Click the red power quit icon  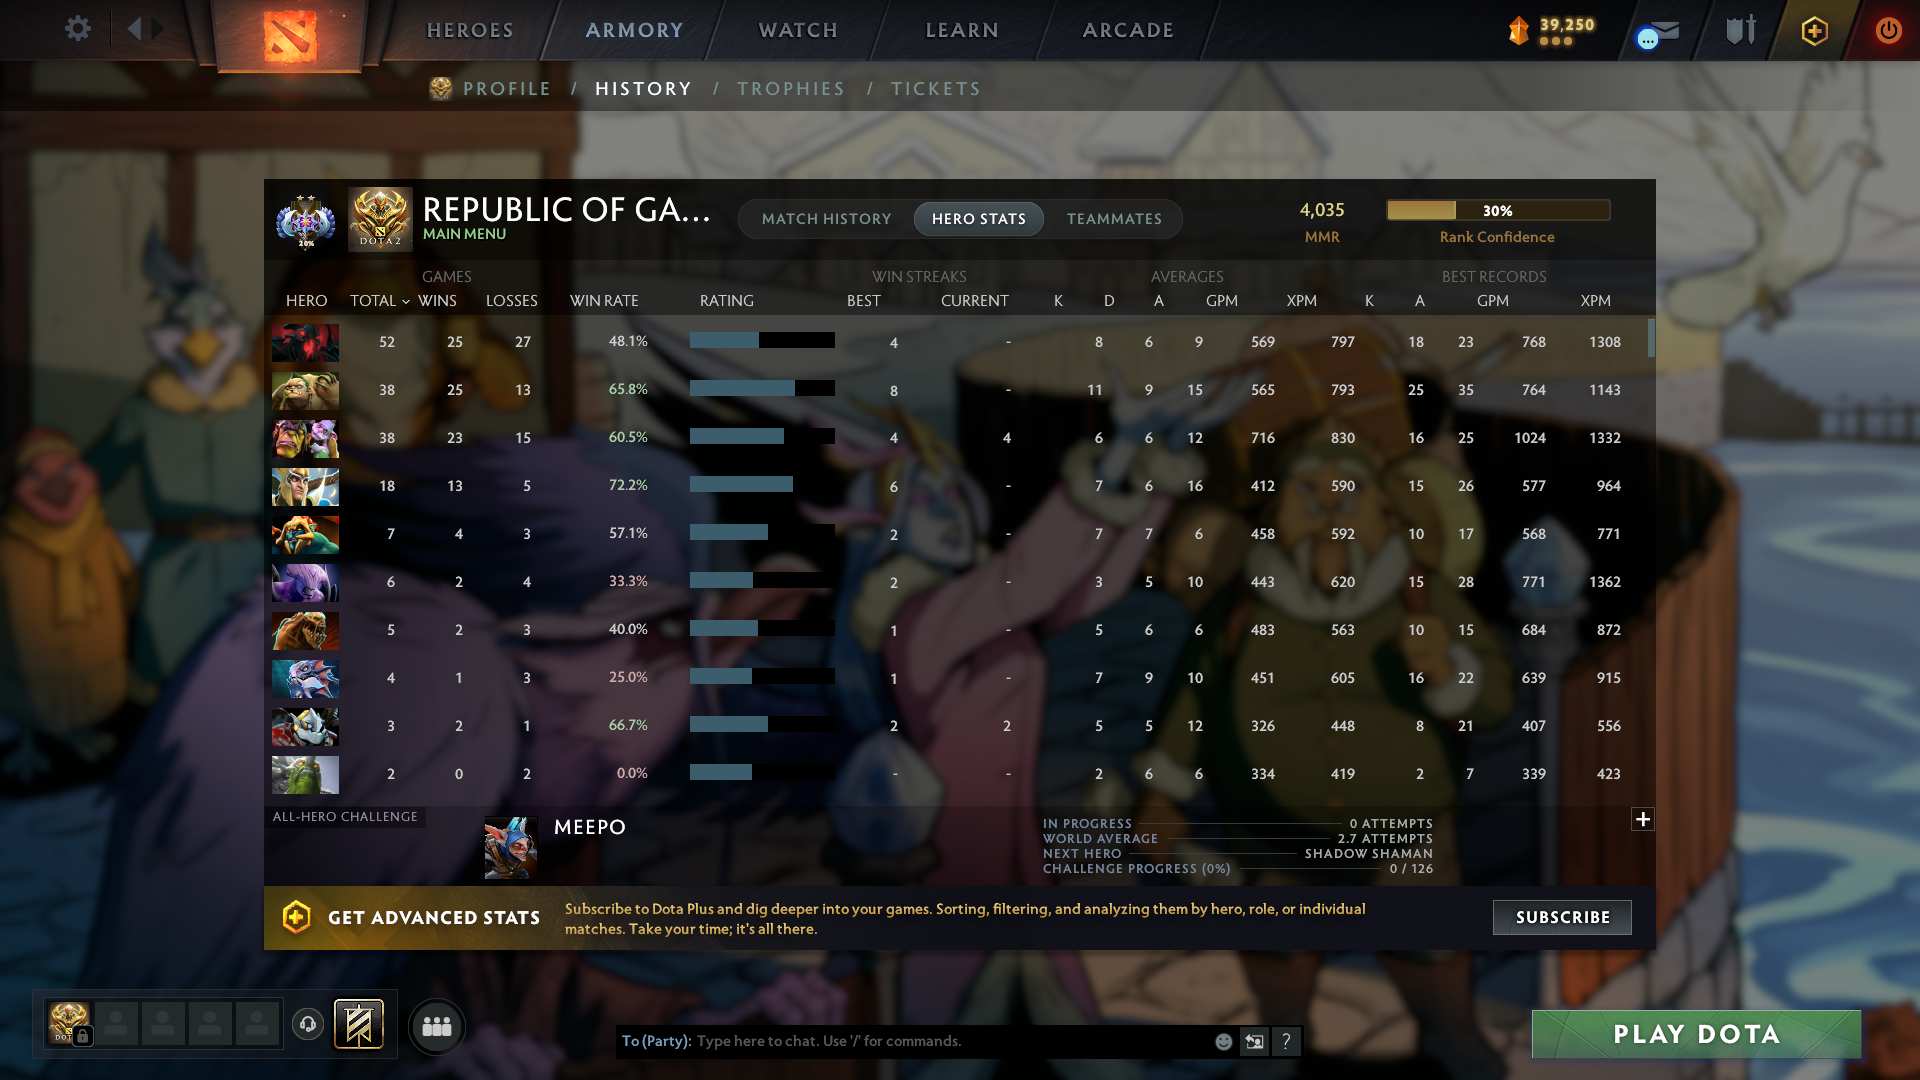coord(1888,31)
